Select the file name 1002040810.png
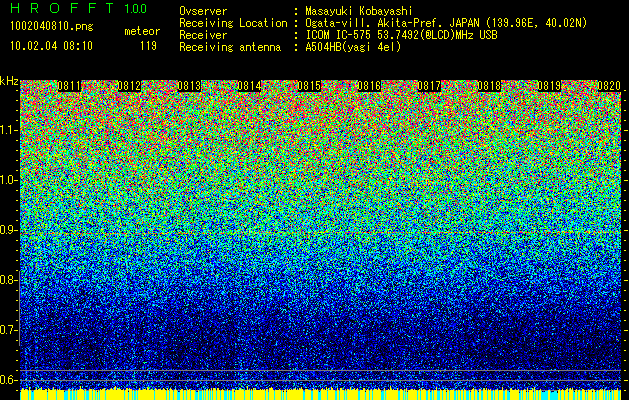 [52, 26]
